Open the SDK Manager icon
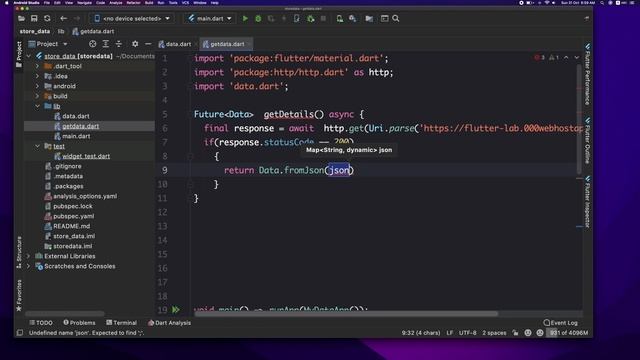Image resolution: width=640 pixels, height=360 pixels. (x=353, y=18)
